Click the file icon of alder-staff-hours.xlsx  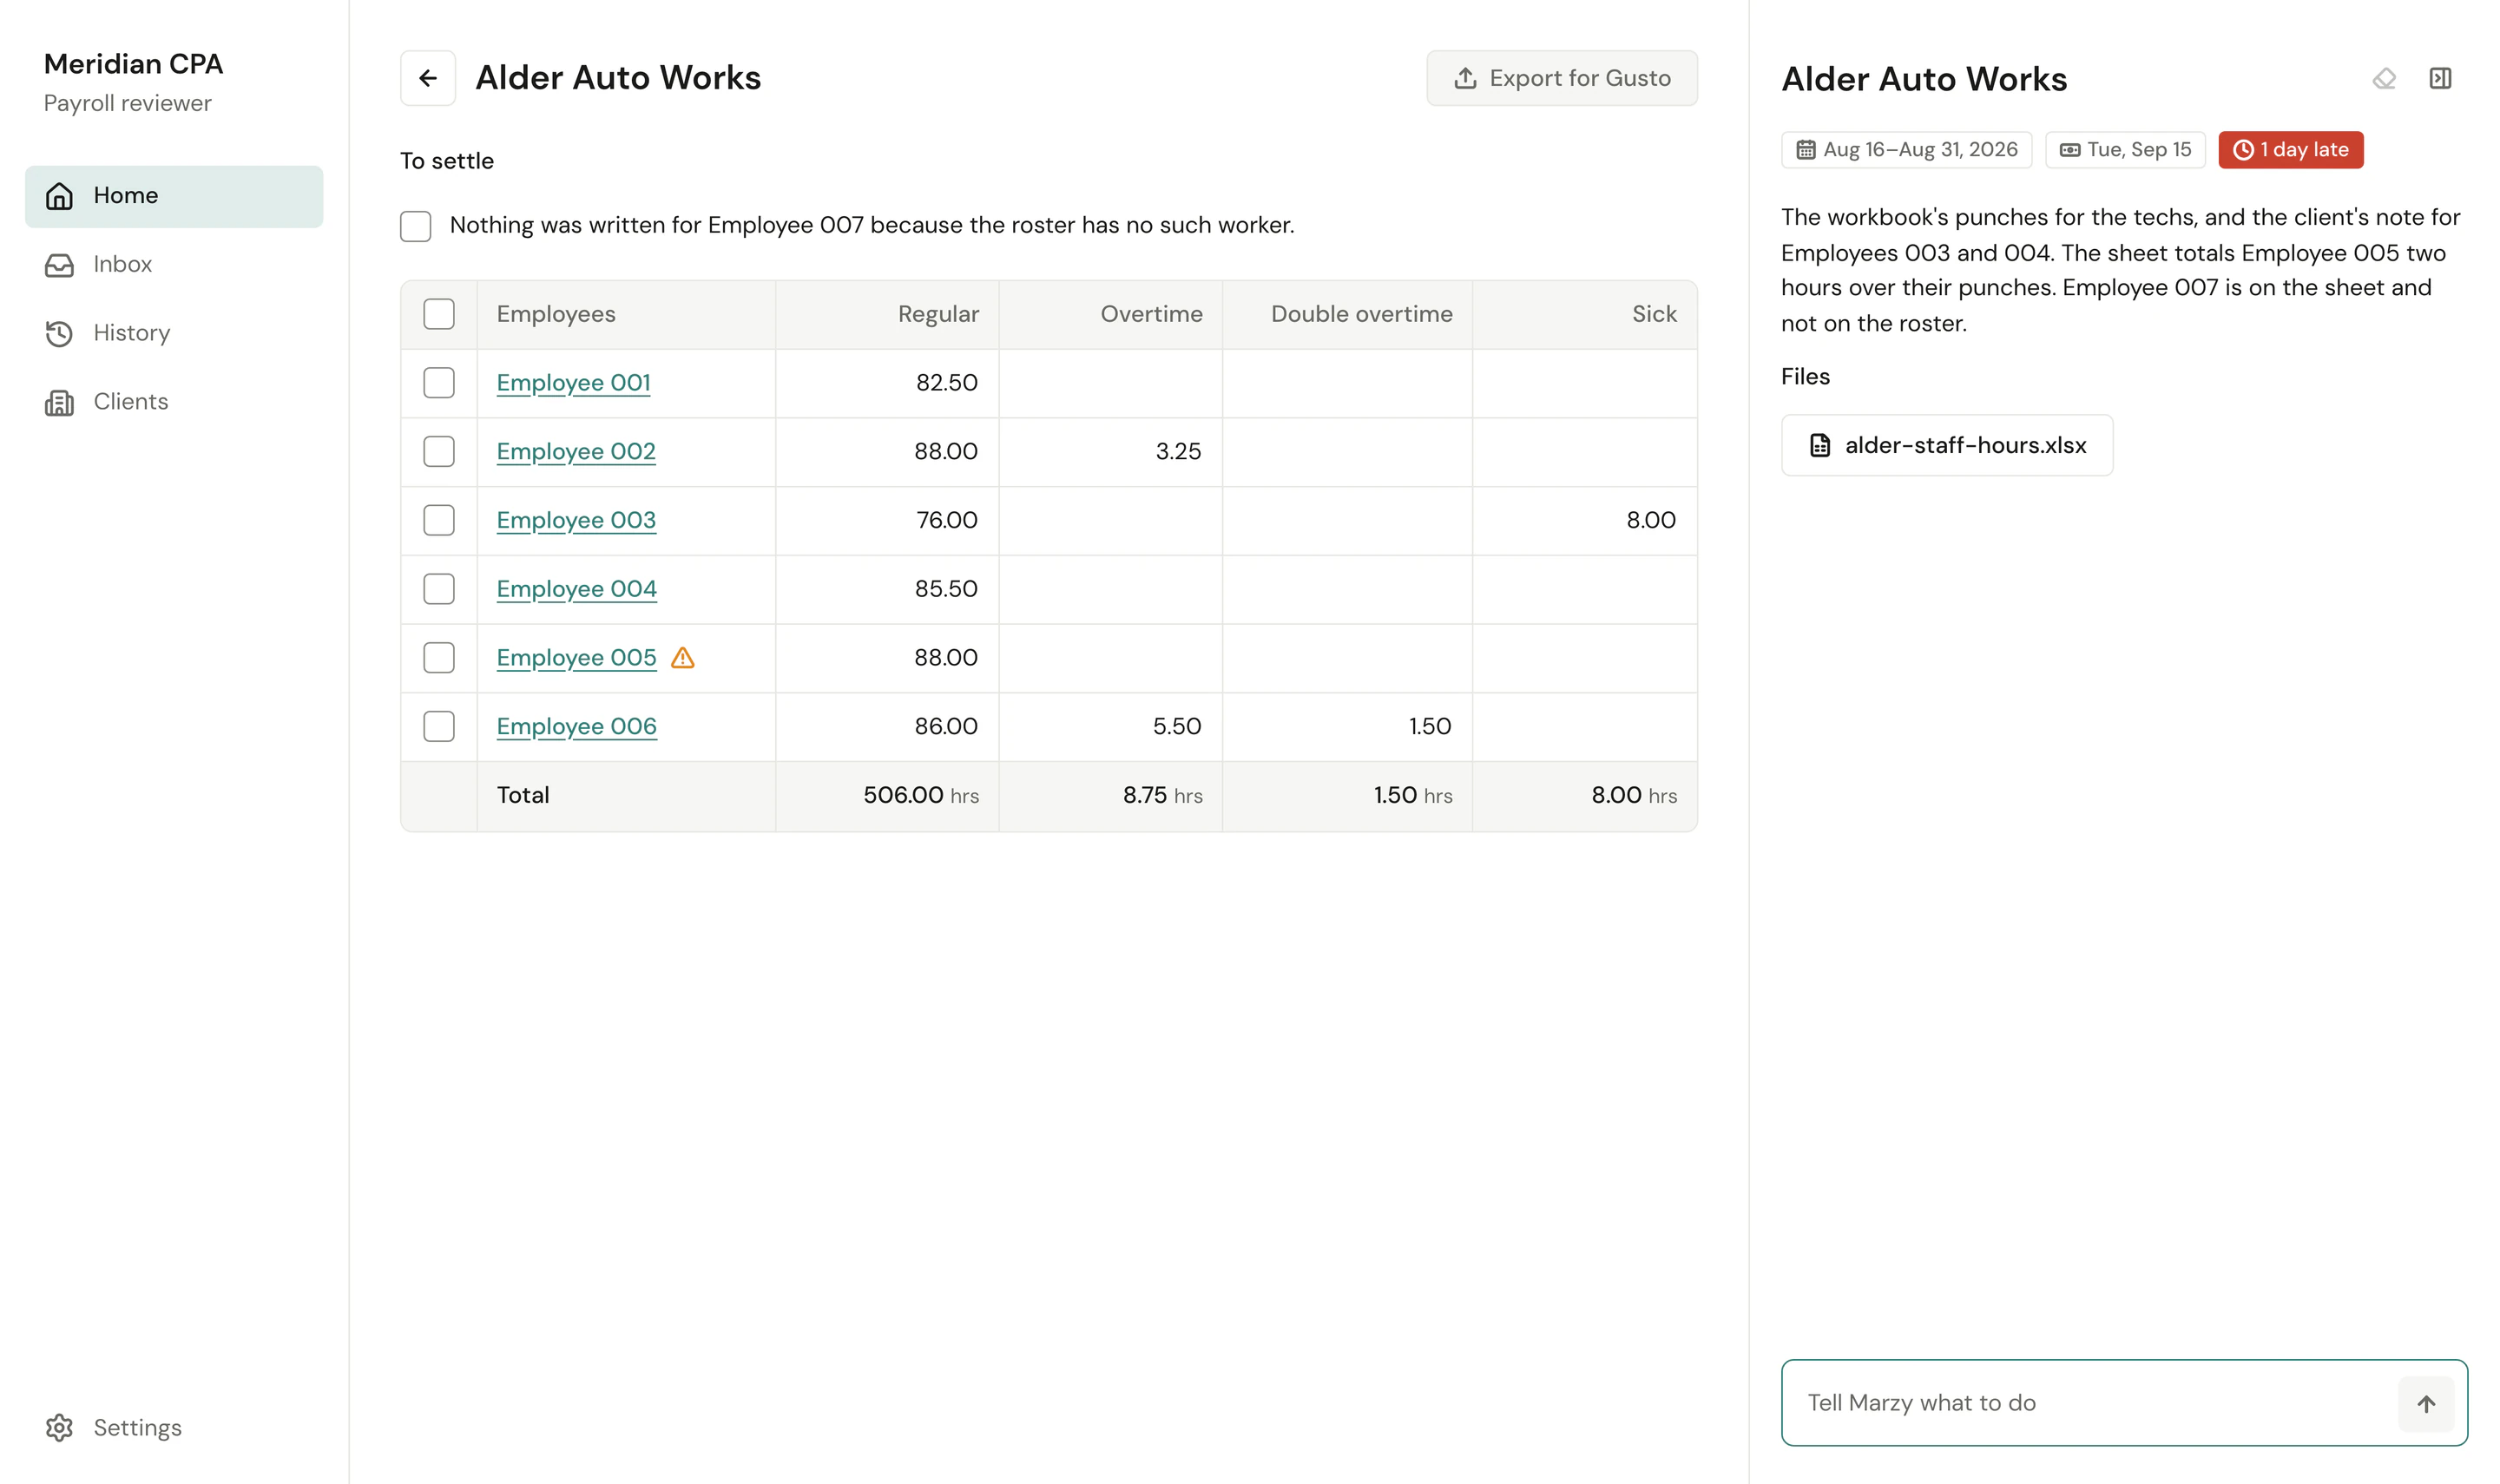(1820, 445)
